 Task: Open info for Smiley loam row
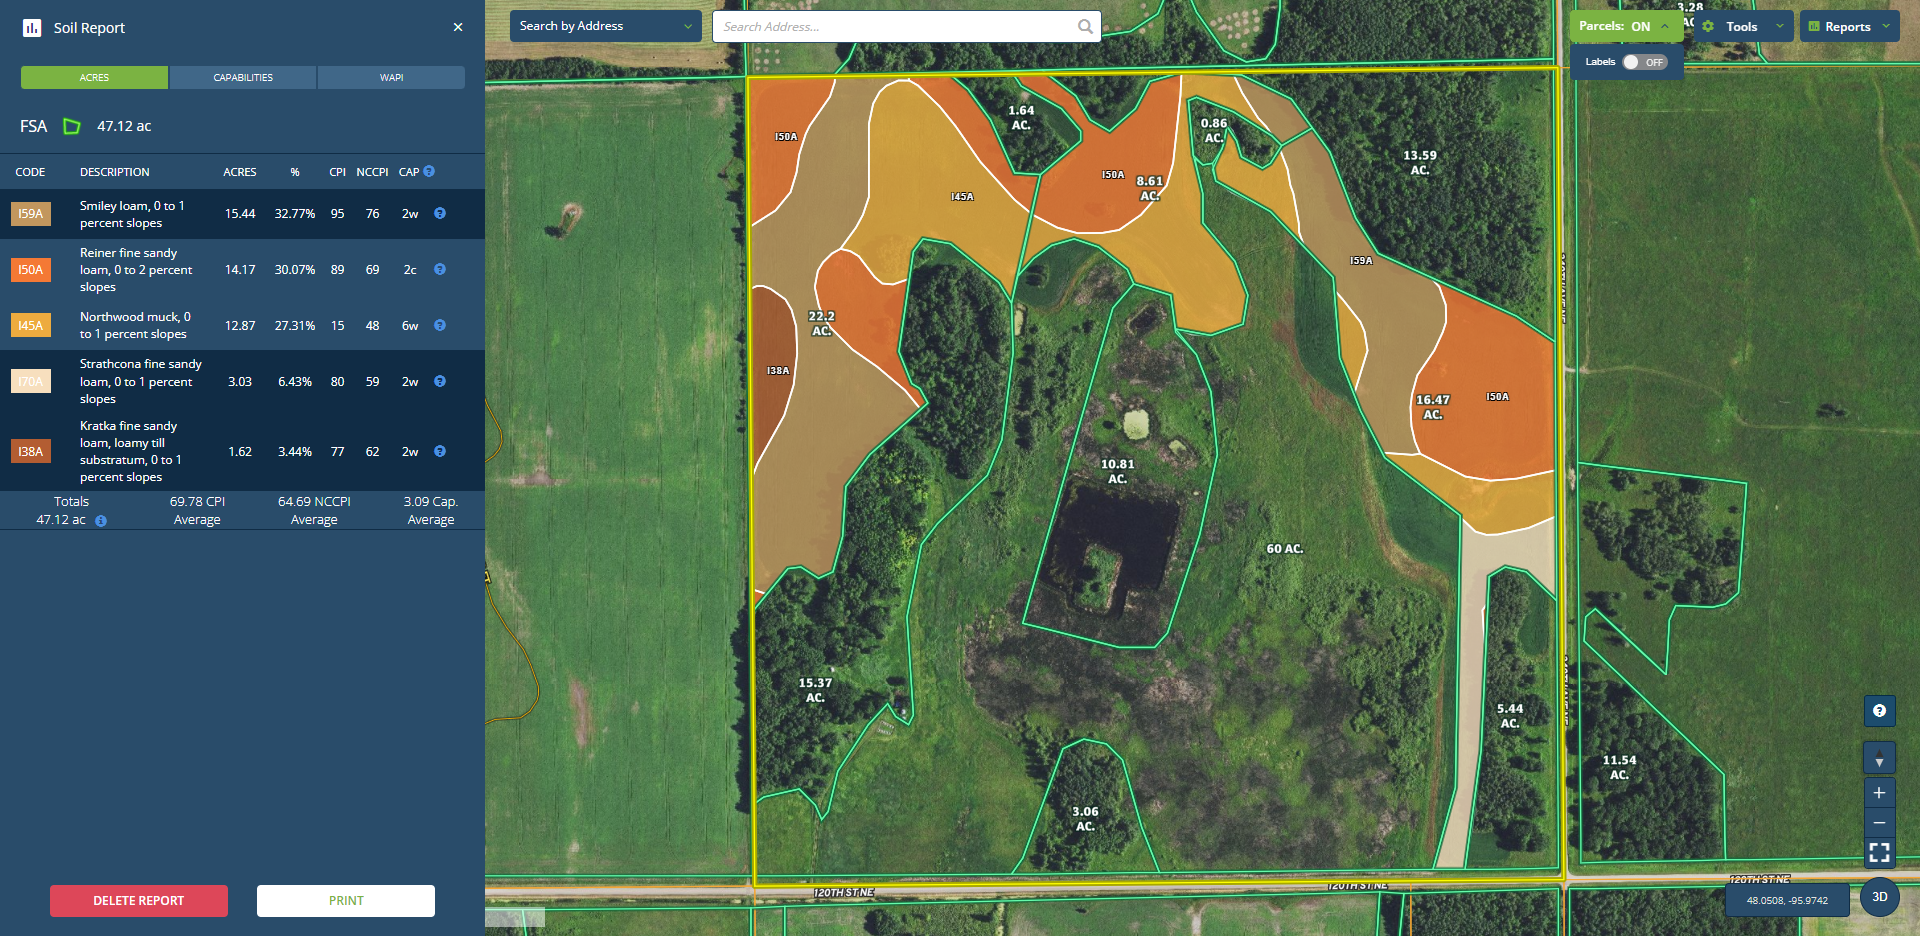coord(440,214)
